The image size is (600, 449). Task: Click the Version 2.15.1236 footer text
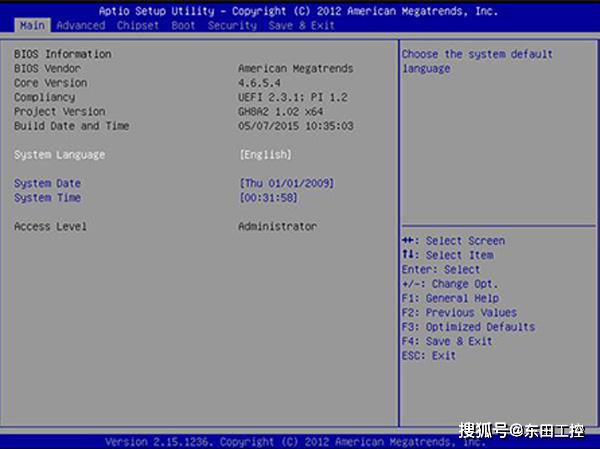[x=295, y=442]
